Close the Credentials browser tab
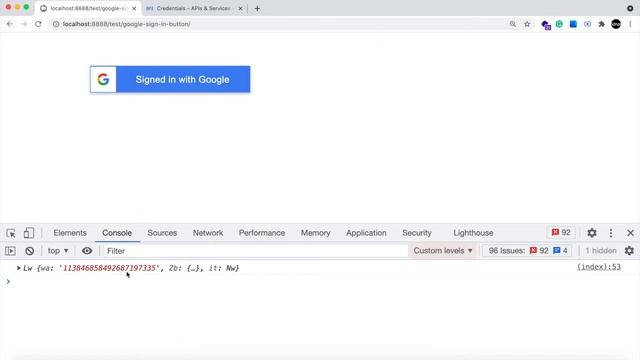 click(240, 8)
